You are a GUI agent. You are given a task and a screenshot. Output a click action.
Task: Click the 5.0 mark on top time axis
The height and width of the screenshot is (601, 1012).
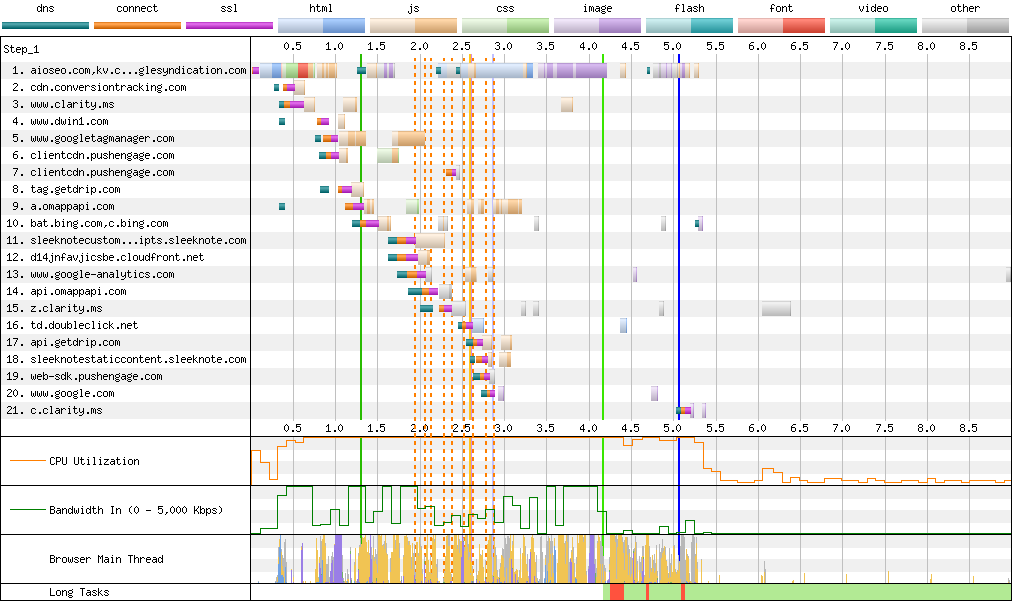672,47
